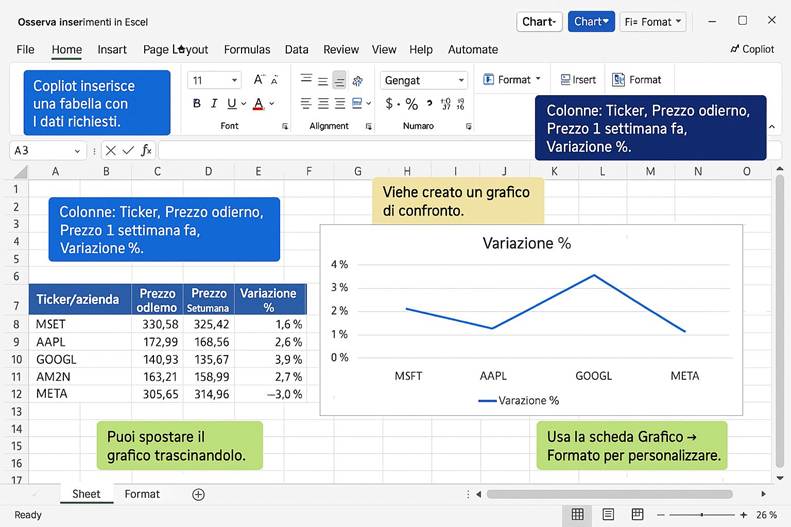Expand the number format combo box
Viewport: 791px width, 527px height.
point(461,80)
